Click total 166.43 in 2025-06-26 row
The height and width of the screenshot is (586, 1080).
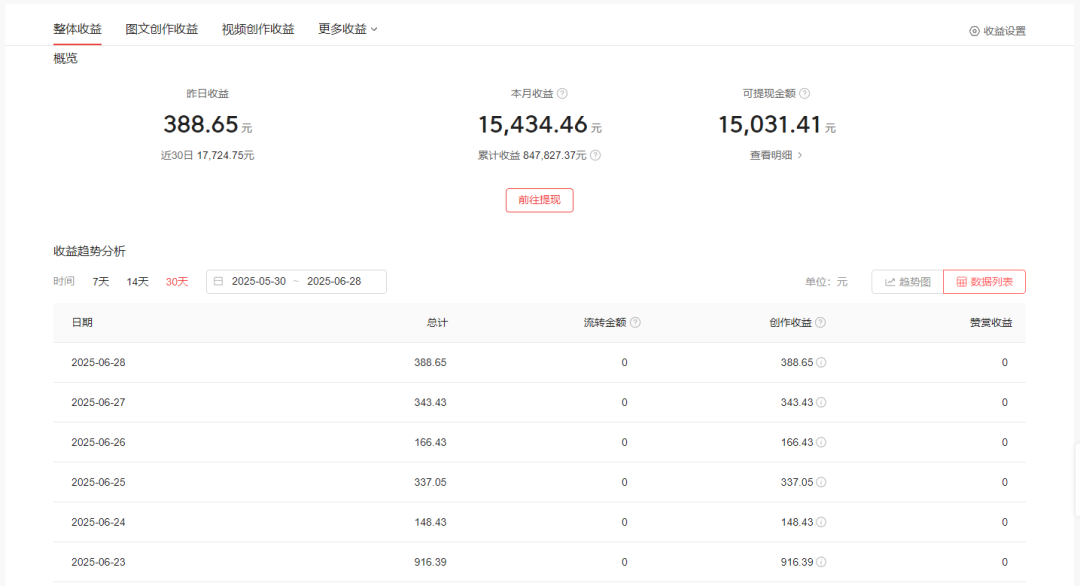pos(430,442)
